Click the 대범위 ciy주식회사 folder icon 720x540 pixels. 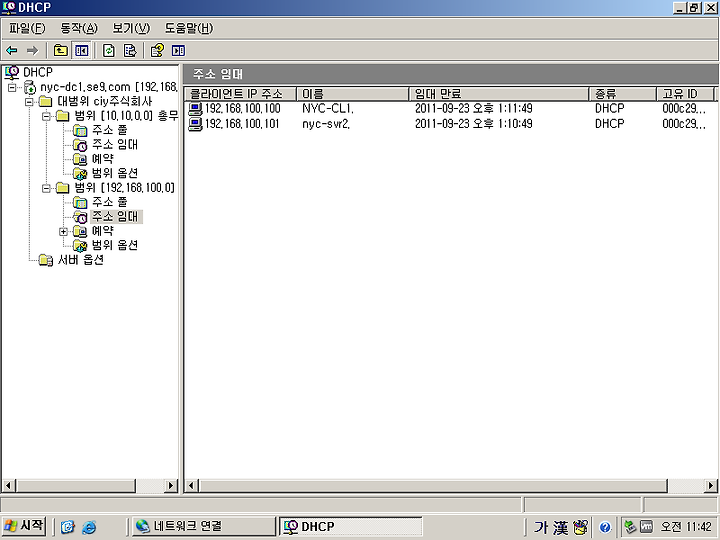click(x=45, y=101)
